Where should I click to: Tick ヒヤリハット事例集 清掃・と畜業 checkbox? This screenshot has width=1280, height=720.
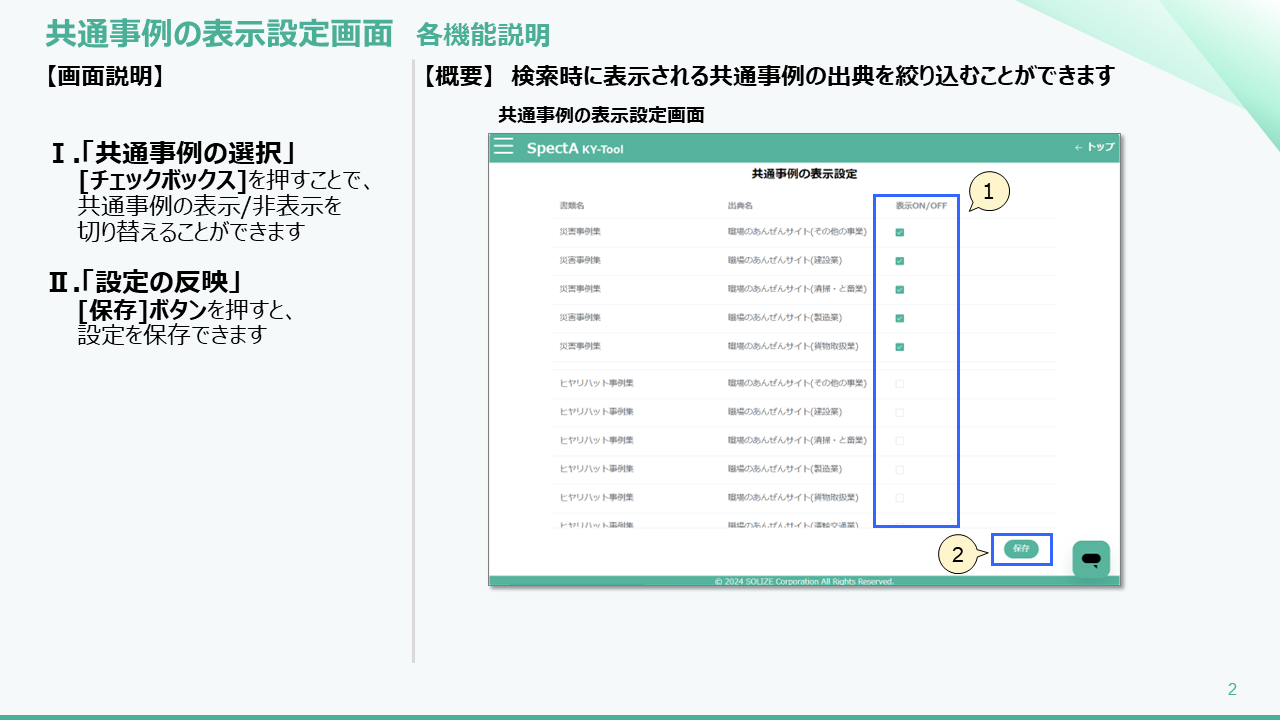coord(900,441)
